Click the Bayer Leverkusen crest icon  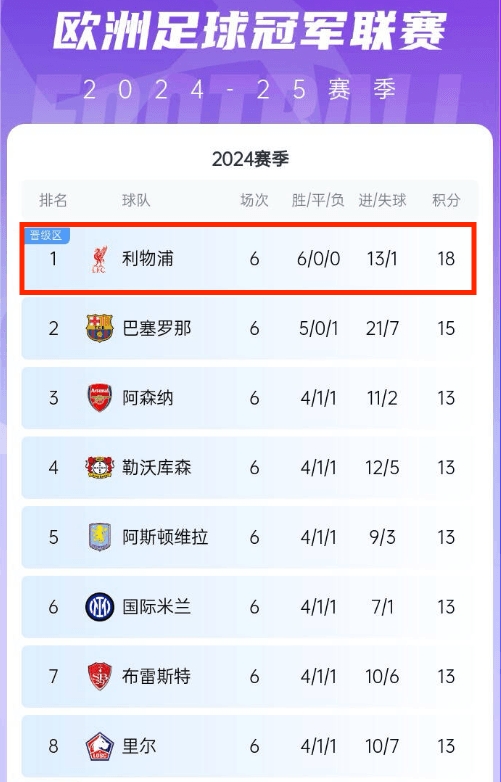pos(99,467)
